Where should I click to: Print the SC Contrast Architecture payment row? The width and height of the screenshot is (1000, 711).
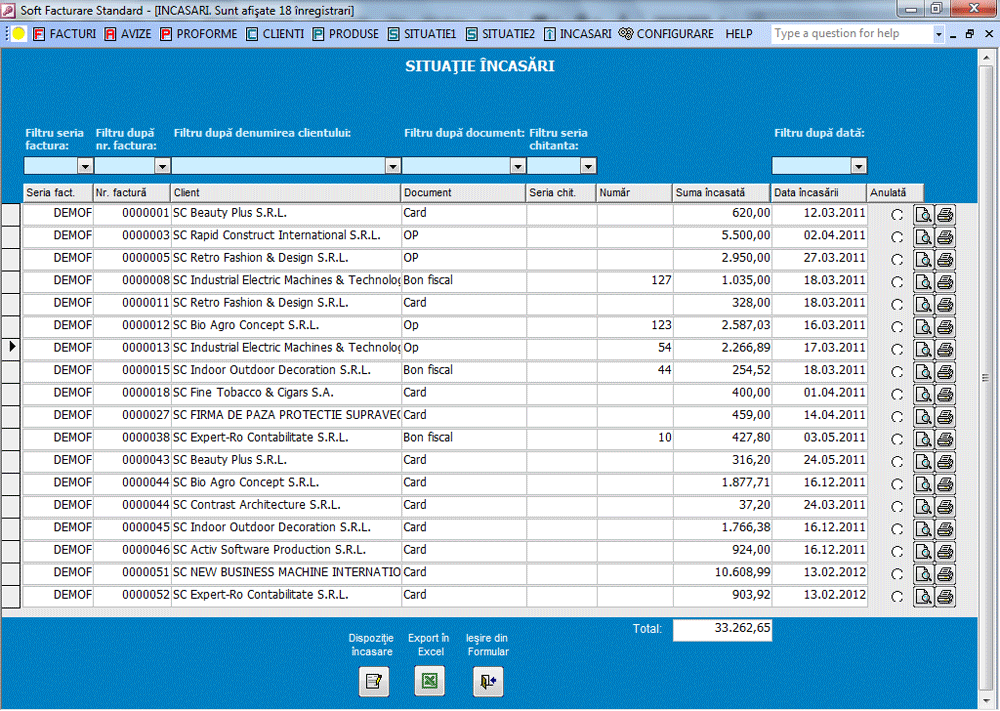pyautogui.click(x=945, y=506)
